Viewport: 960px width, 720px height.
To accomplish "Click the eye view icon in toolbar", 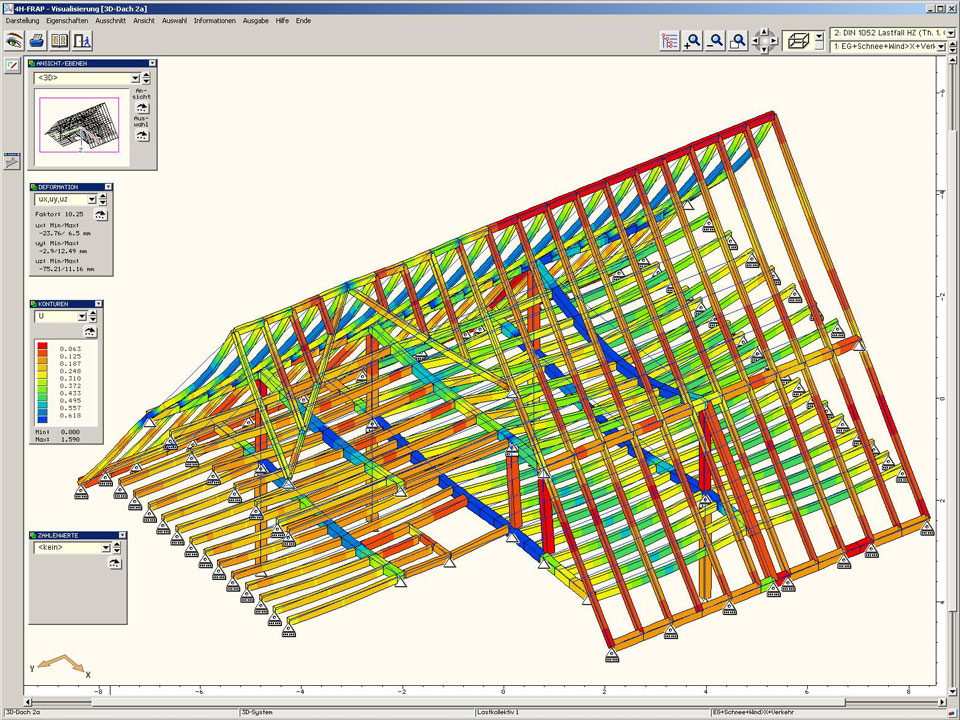I will tap(14, 41).
